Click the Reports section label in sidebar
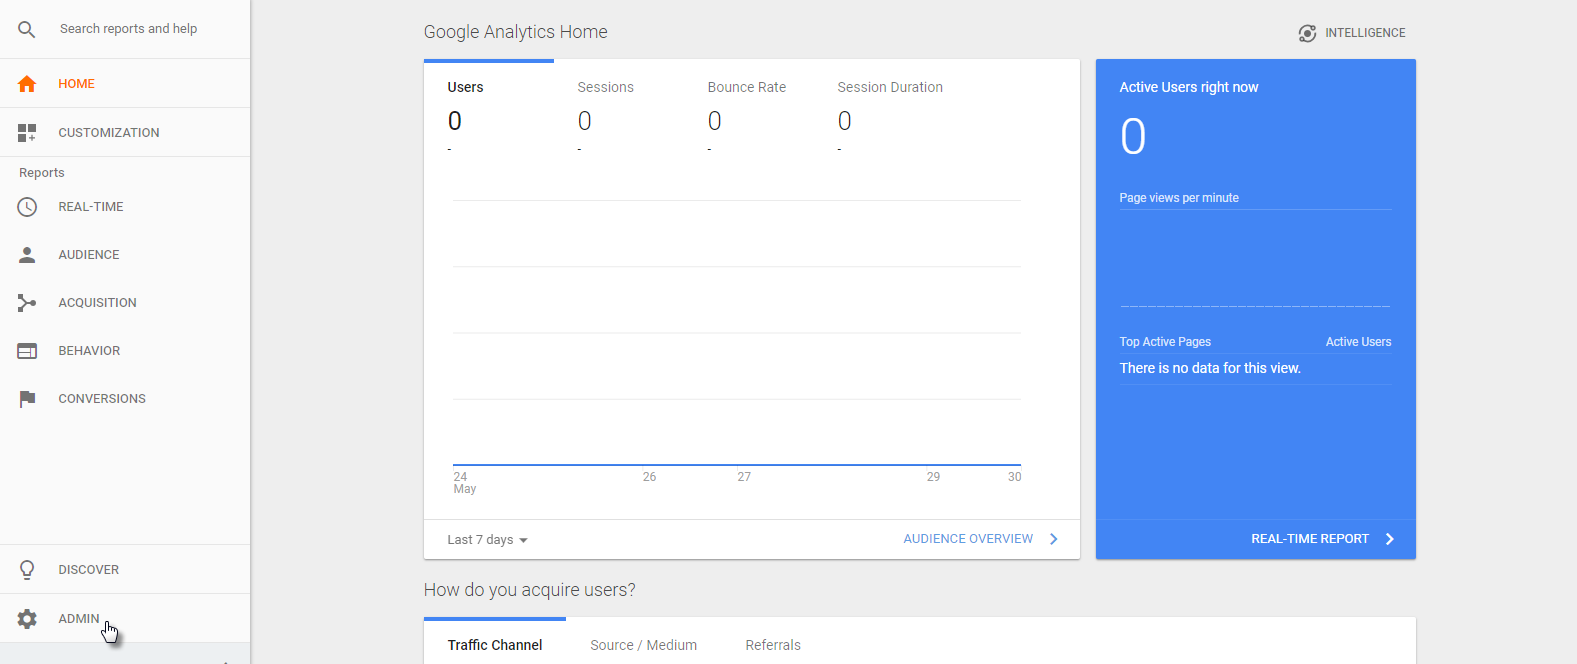This screenshot has width=1577, height=664. [42, 173]
